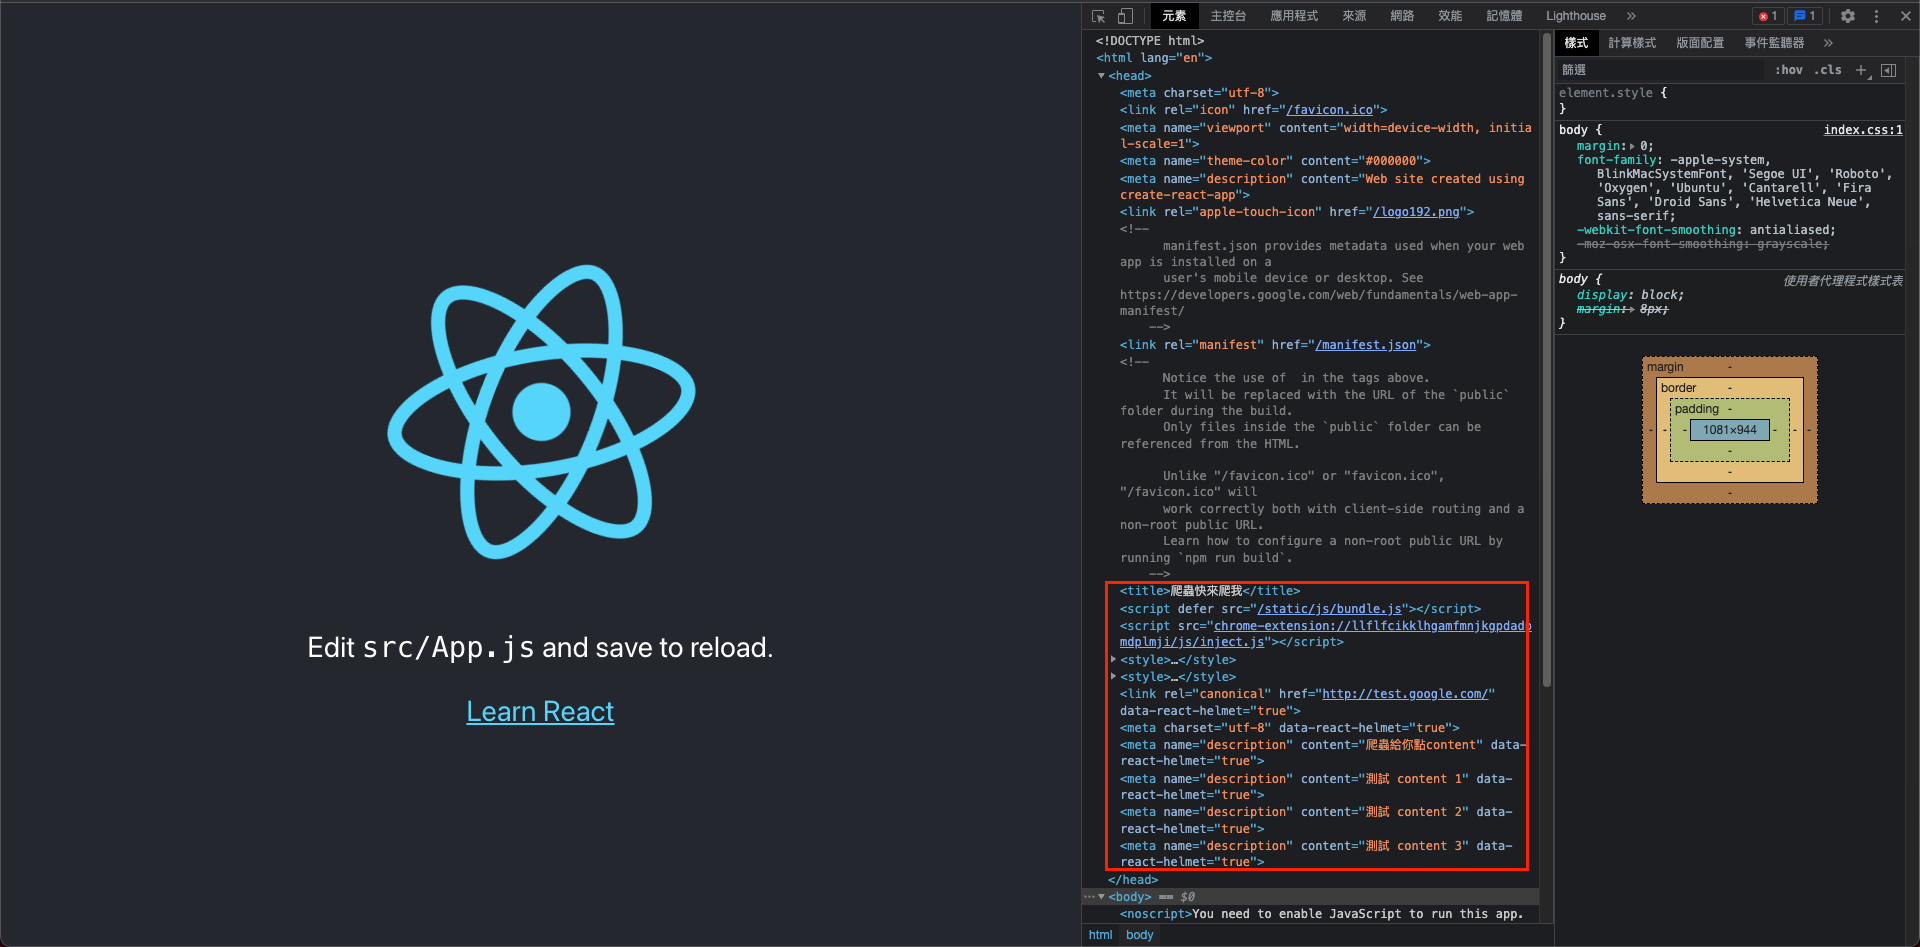Switch to the 應用程式 tab
Viewport: 1920px width, 947px height.
(x=1294, y=16)
